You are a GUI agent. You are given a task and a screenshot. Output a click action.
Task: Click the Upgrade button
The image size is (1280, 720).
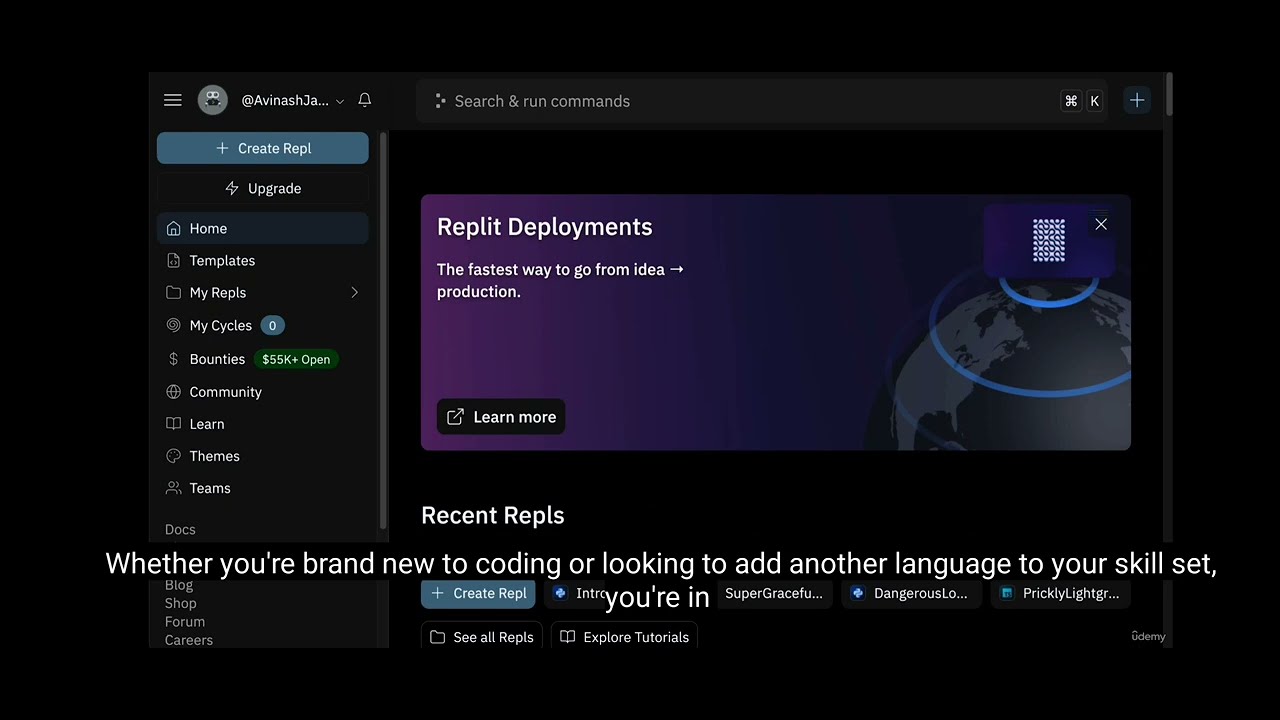coord(263,188)
